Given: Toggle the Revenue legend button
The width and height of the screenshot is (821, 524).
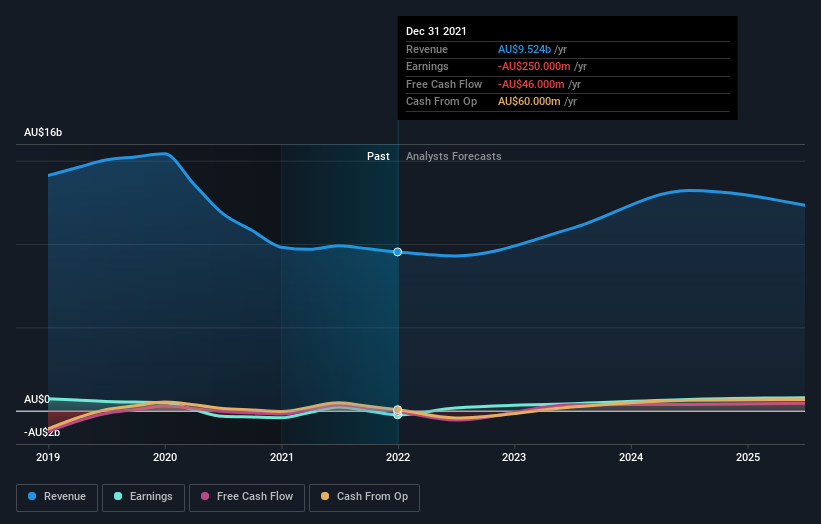Looking at the screenshot, I should pyautogui.click(x=57, y=497).
